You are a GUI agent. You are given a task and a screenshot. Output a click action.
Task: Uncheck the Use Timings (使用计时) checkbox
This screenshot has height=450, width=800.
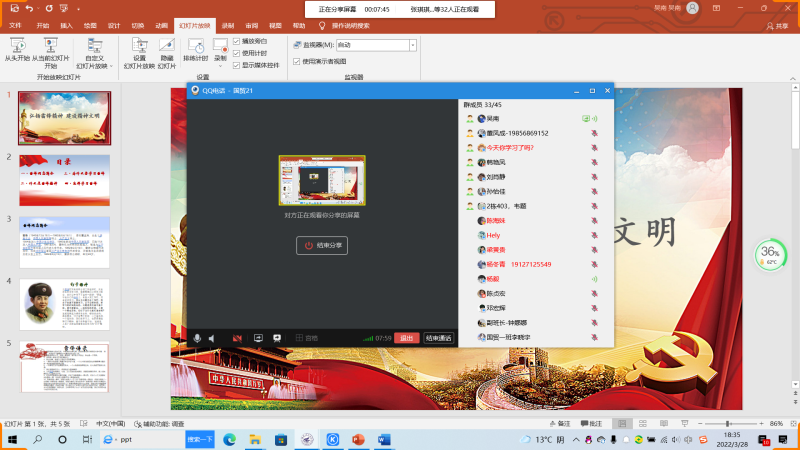pos(237,53)
